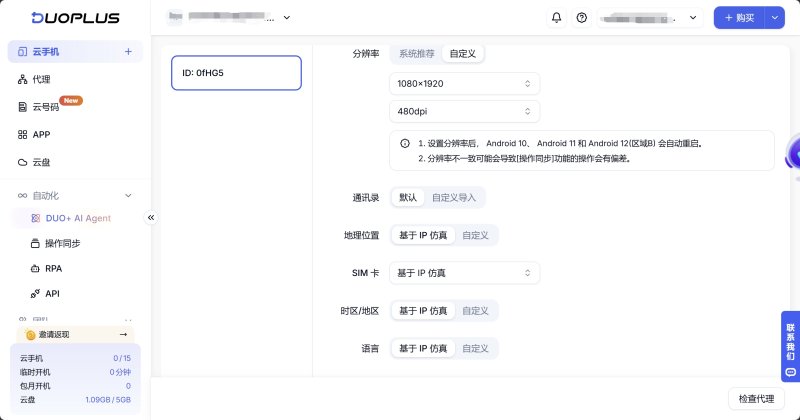800x420 pixels.
Task: Click the New badge on 云号码
Action: [x=71, y=101]
